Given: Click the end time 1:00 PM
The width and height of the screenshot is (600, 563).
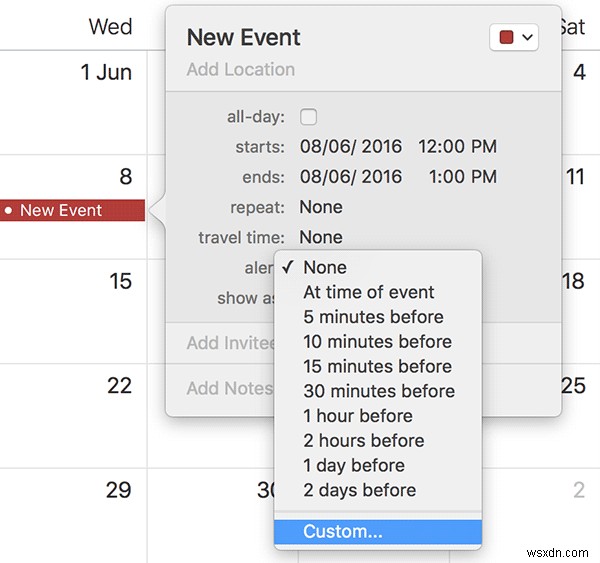Looking at the screenshot, I should pos(461,177).
